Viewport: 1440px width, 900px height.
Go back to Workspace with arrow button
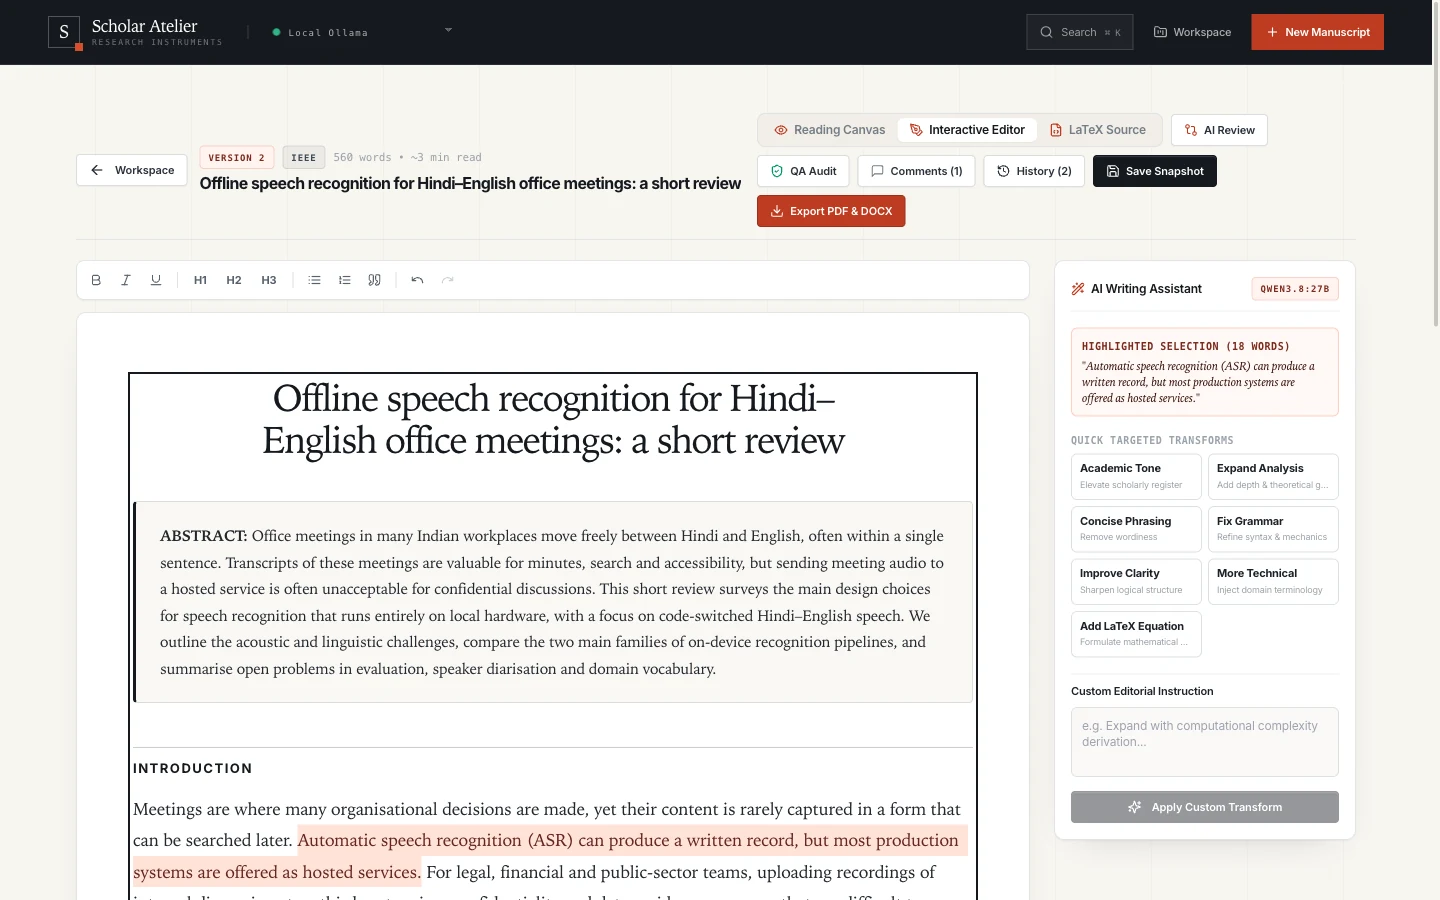pyautogui.click(x=132, y=170)
